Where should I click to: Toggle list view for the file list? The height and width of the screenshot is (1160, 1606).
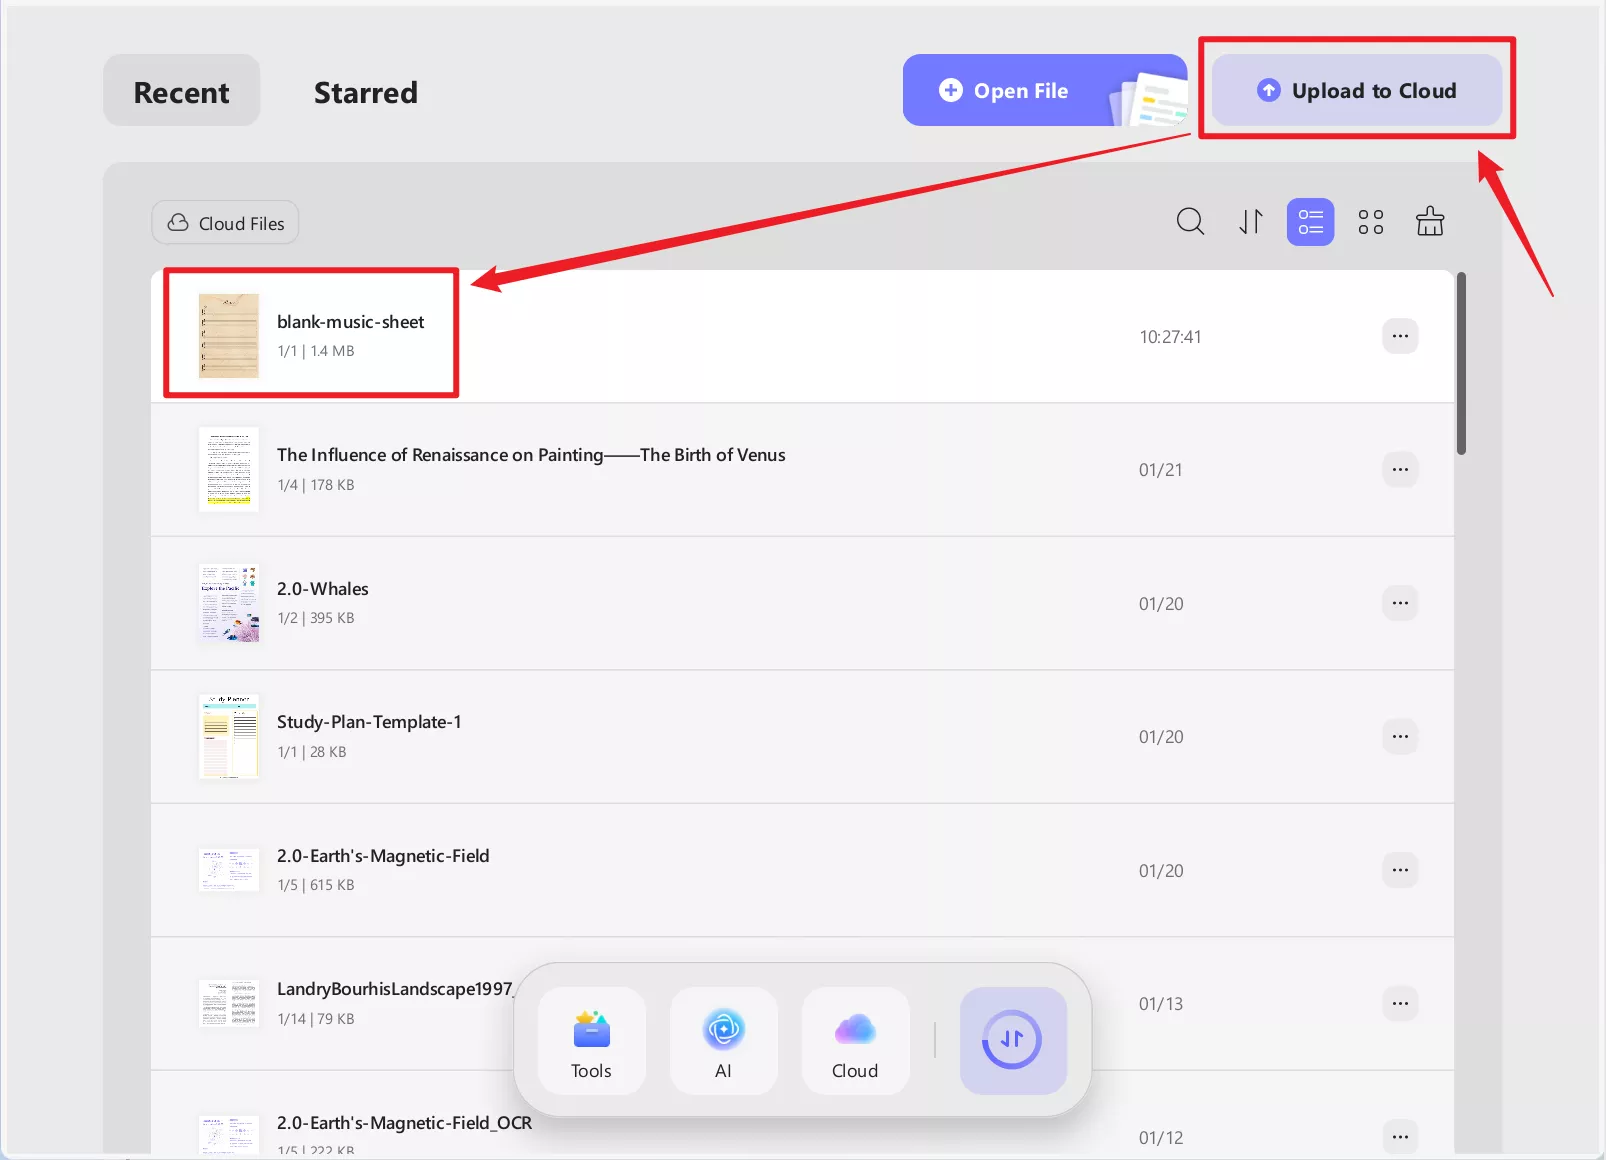click(x=1310, y=221)
